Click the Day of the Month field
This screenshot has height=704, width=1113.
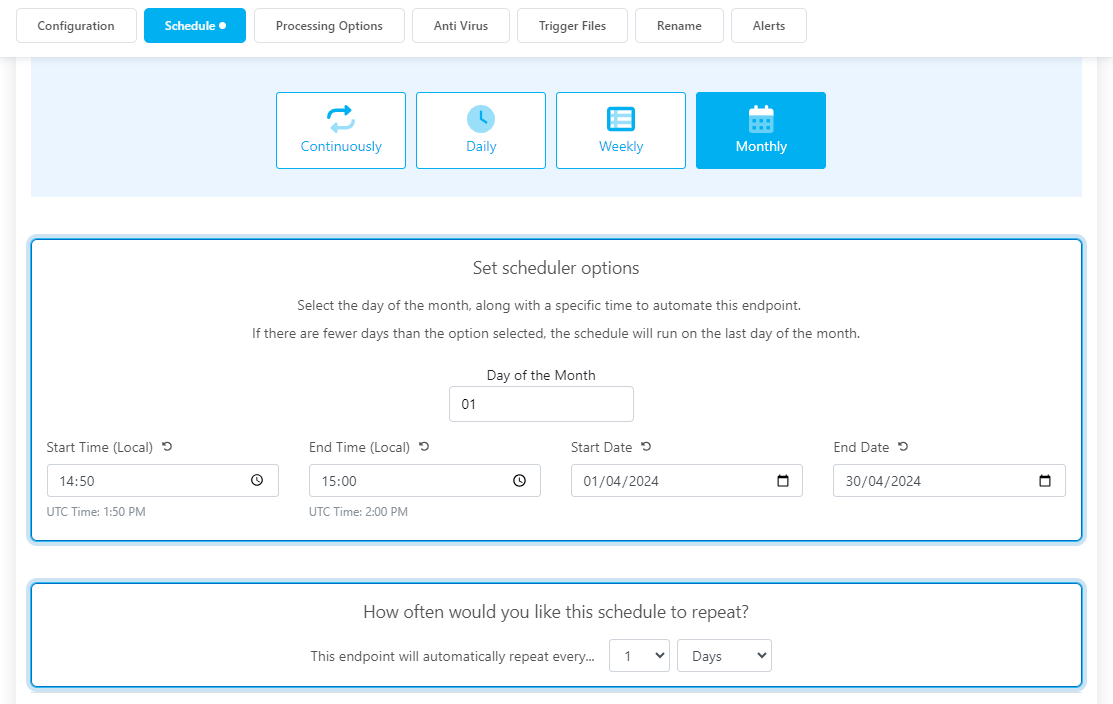pyautogui.click(x=541, y=404)
